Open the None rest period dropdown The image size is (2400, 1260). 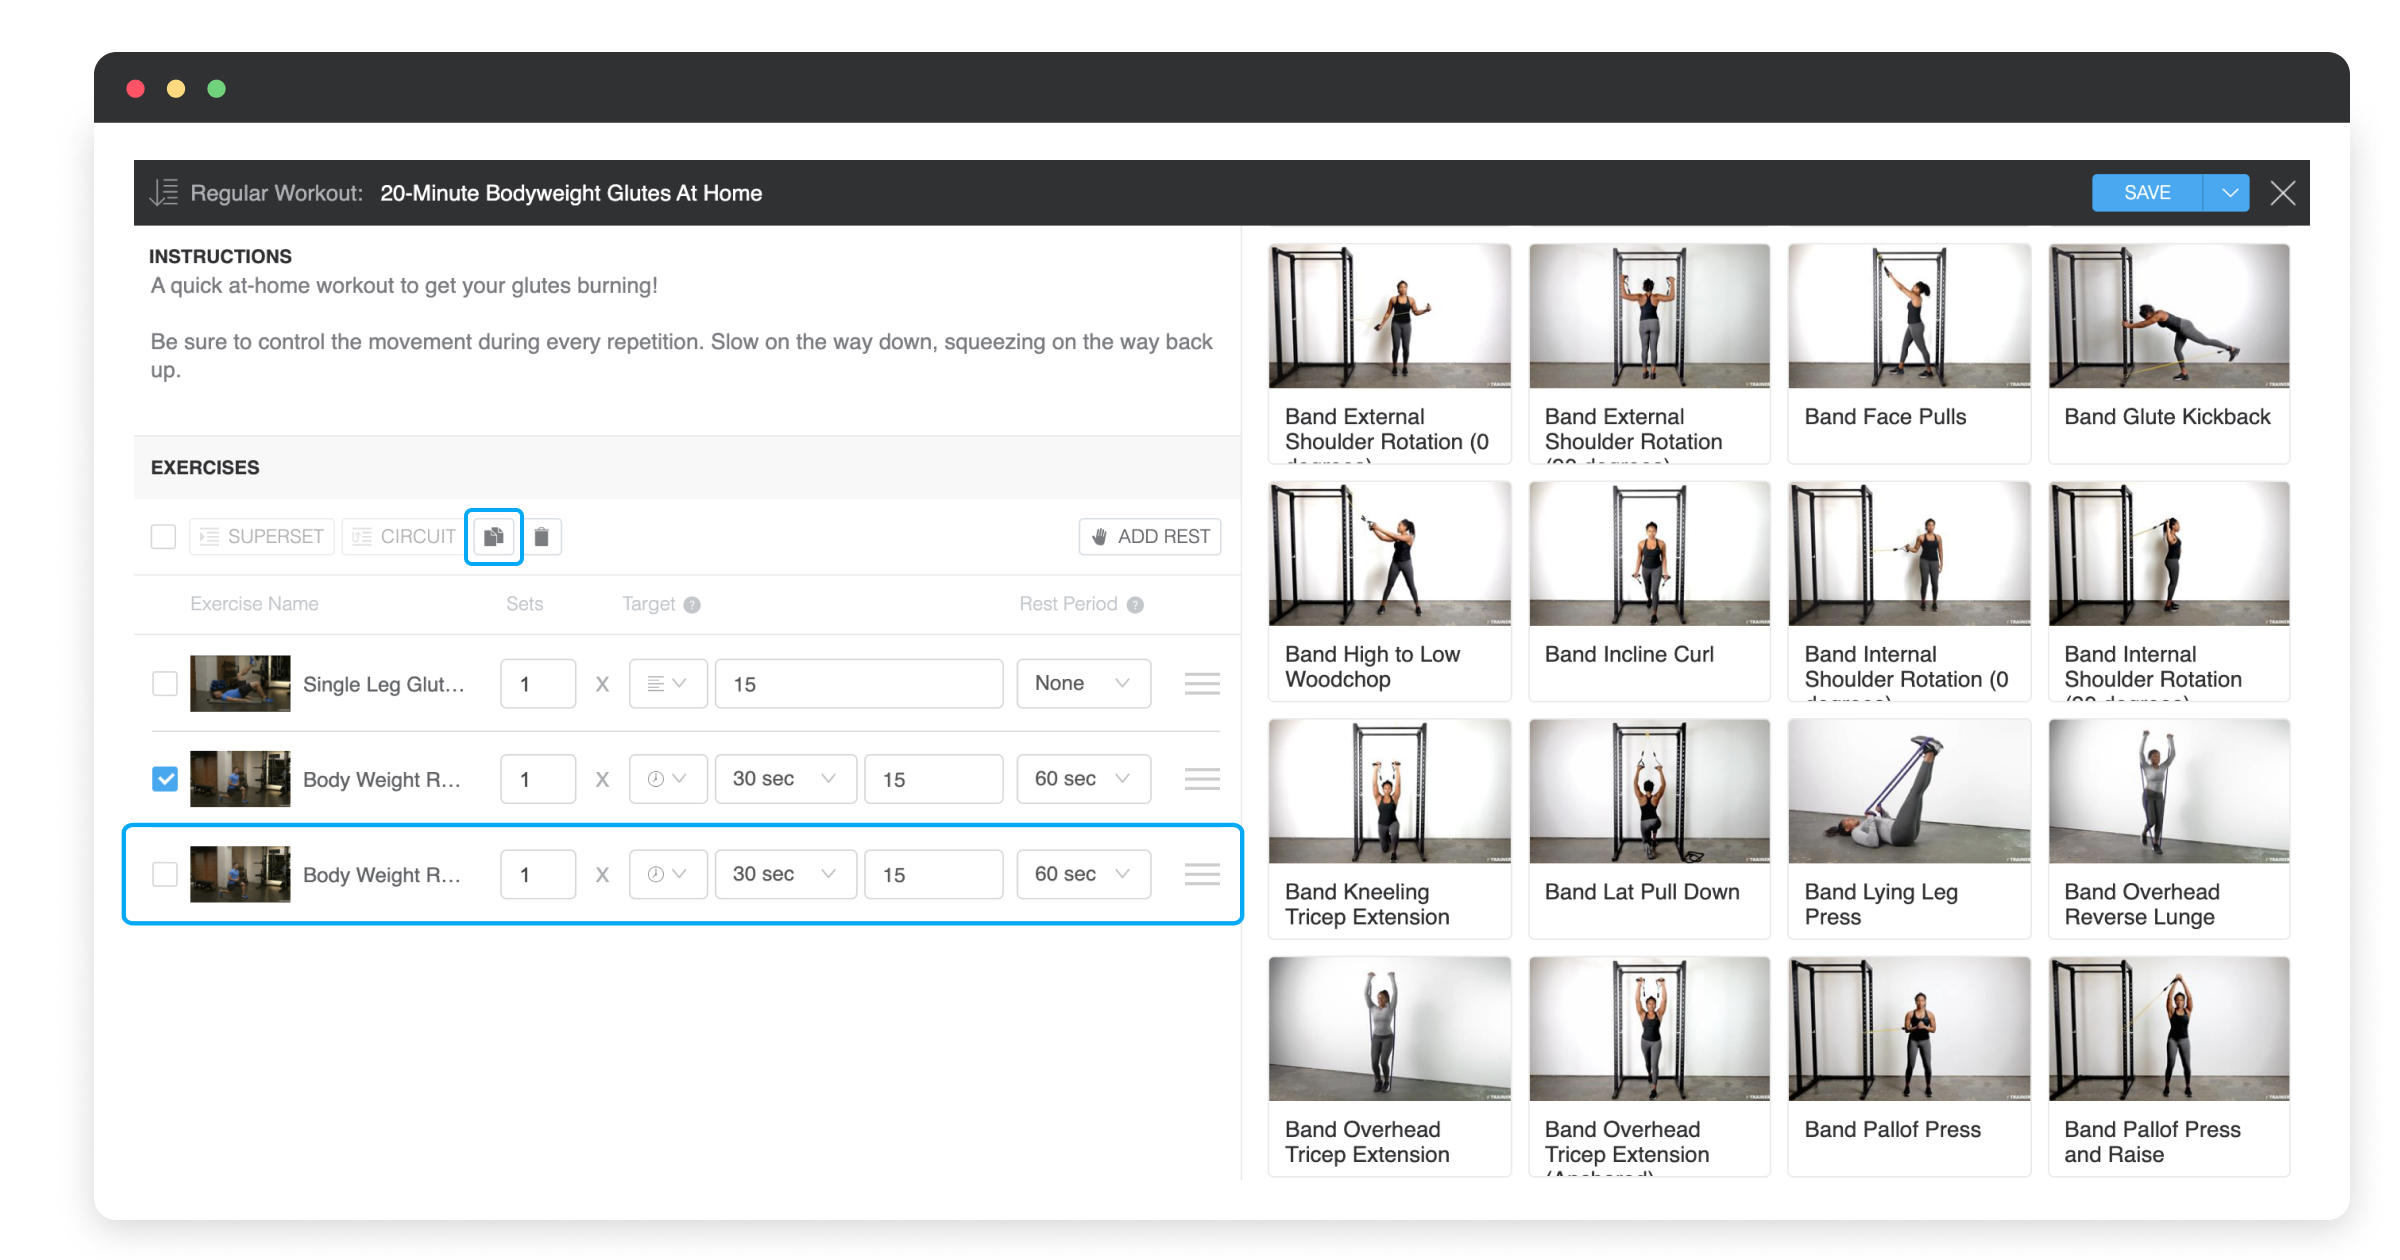[x=1083, y=684]
